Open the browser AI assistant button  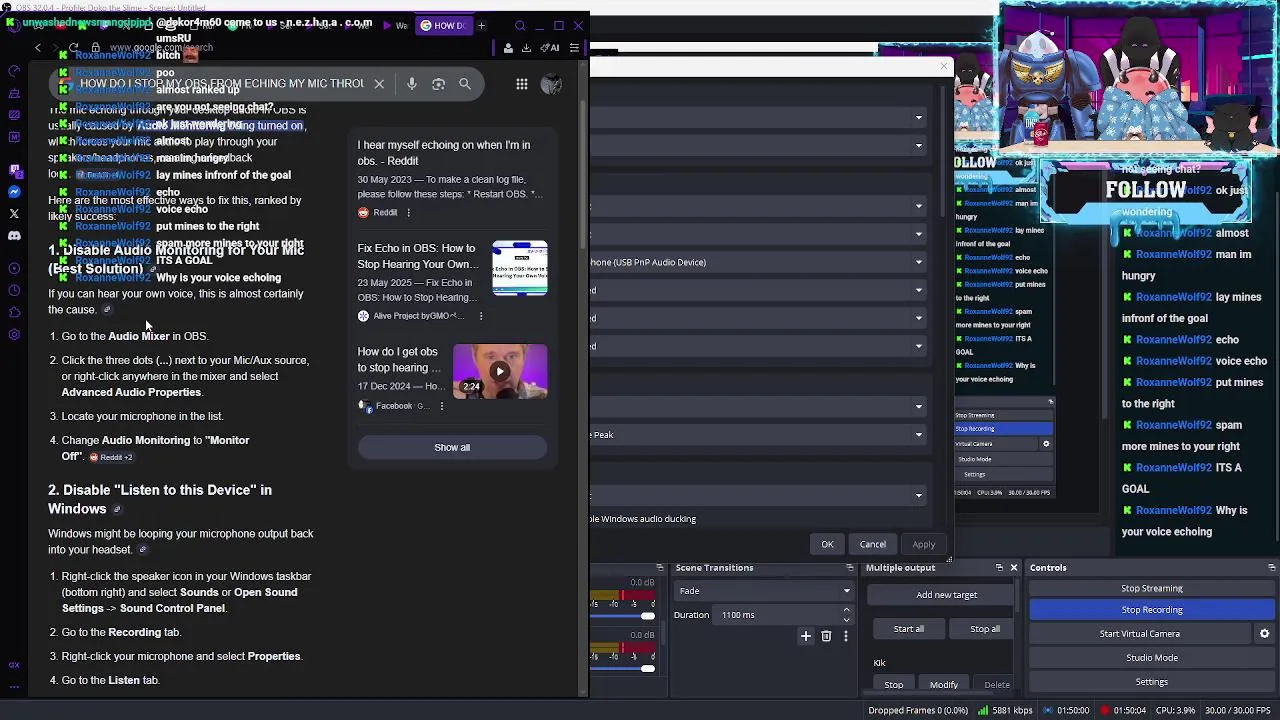click(x=550, y=47)
